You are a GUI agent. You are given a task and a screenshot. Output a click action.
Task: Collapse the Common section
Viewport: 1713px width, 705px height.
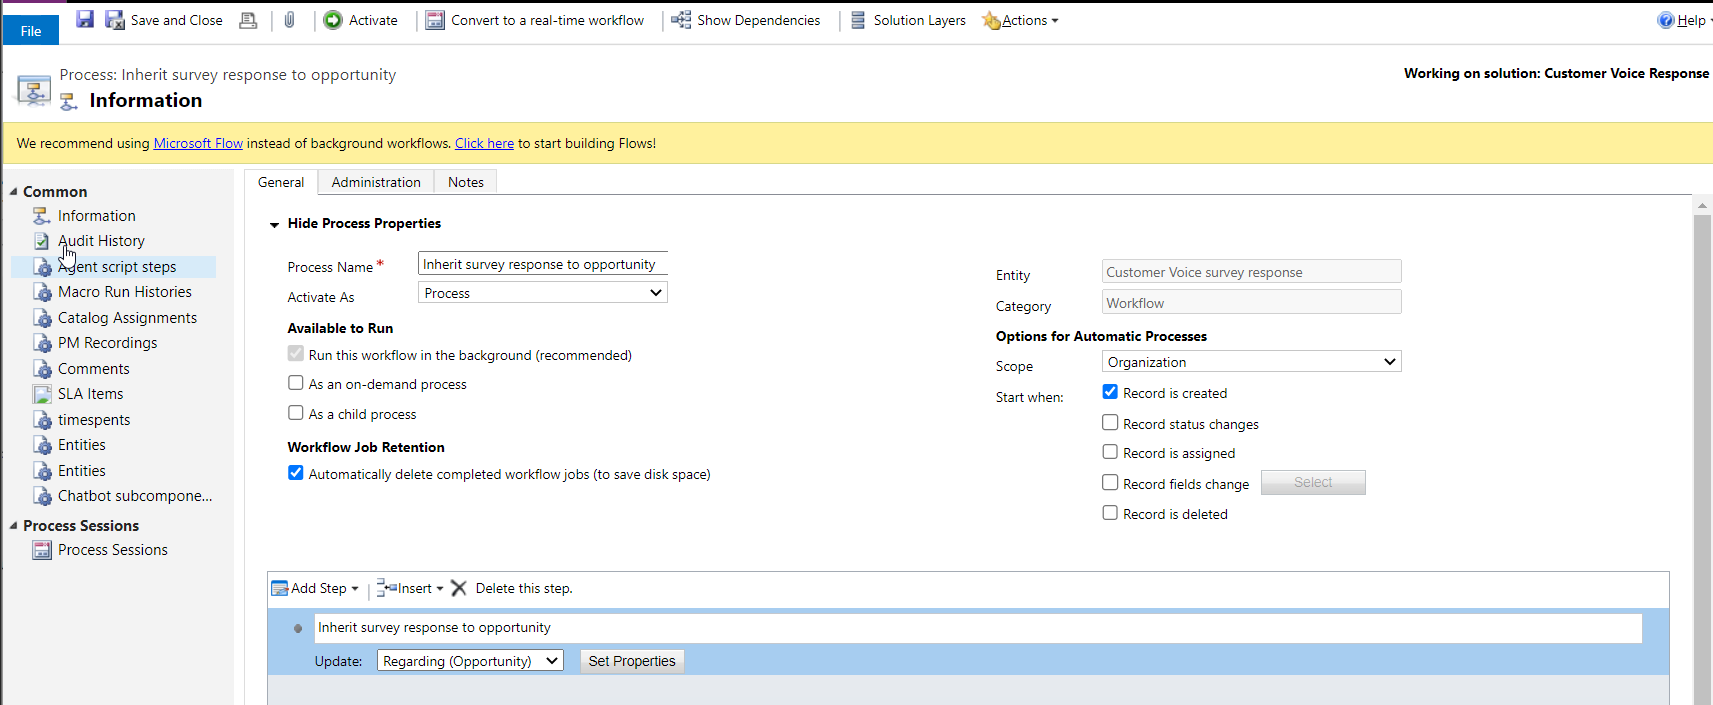pyautogui.click(x=14, y=192)
